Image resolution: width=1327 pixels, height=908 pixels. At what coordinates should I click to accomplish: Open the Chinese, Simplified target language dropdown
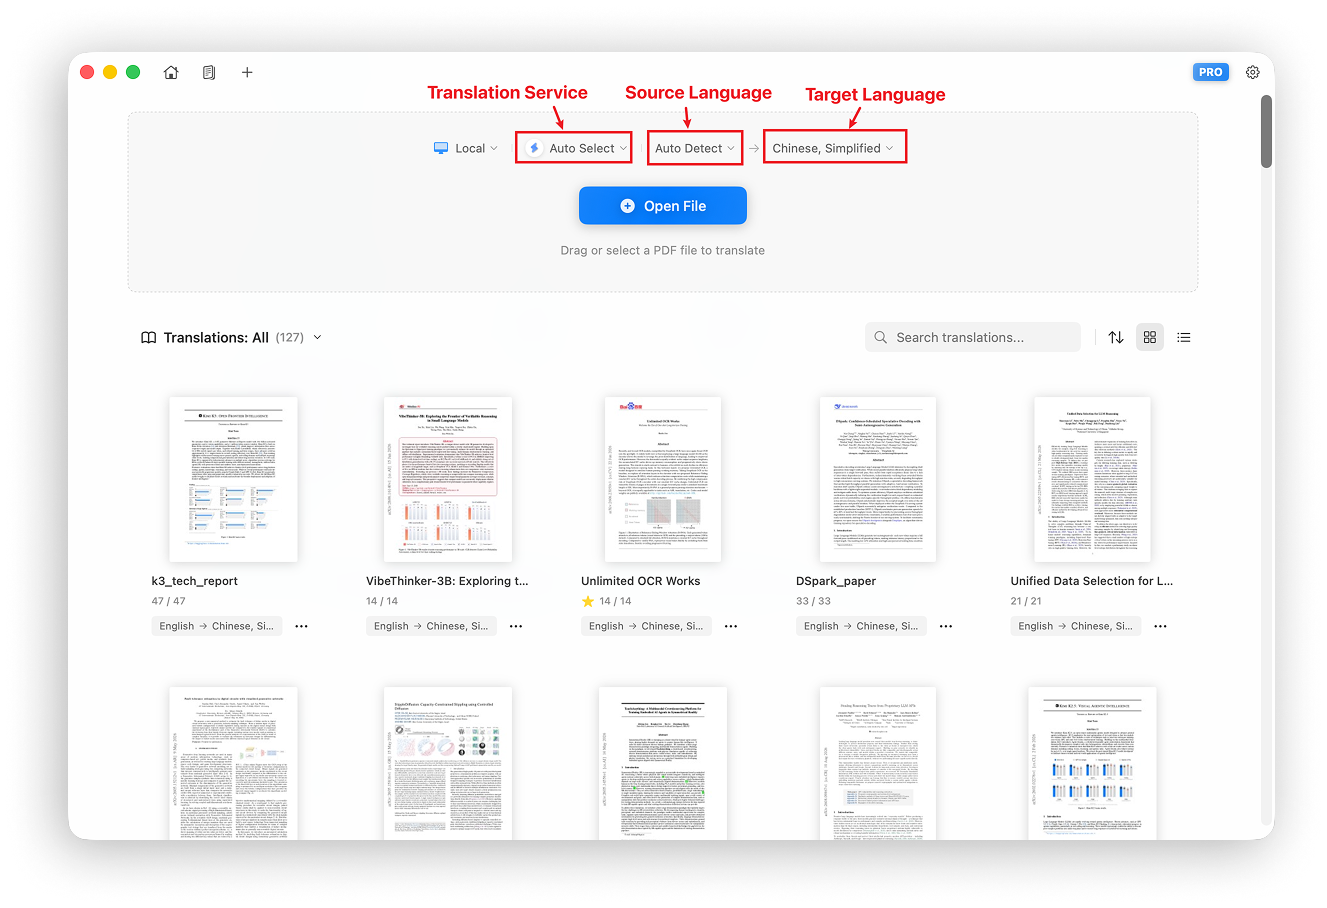pos(834,148)
